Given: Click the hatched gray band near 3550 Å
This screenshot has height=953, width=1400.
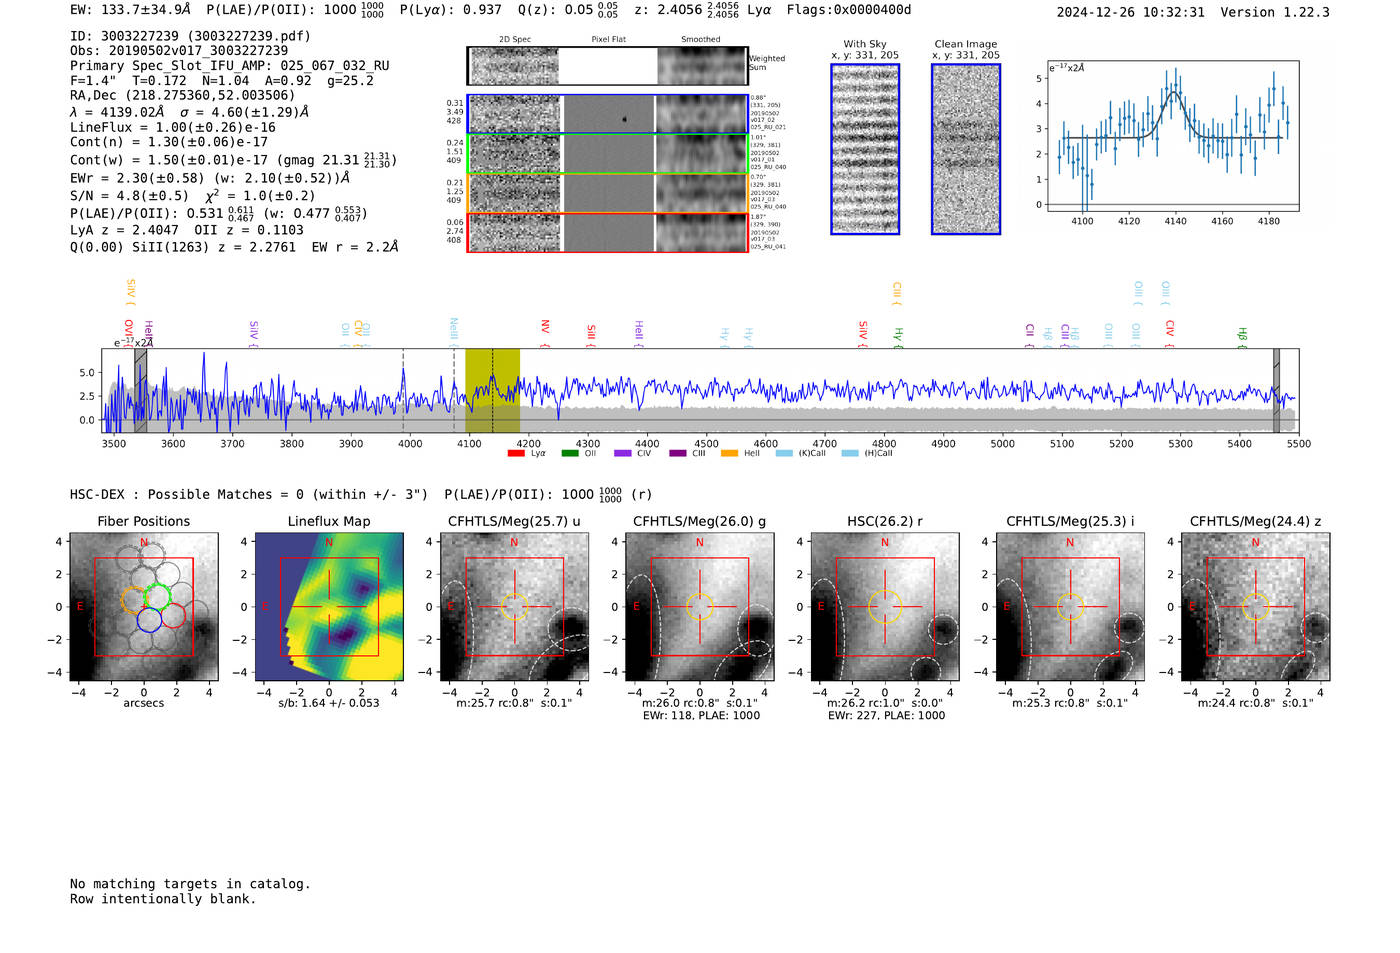Looking at the screenshot, I should click(x=141, y=391).
